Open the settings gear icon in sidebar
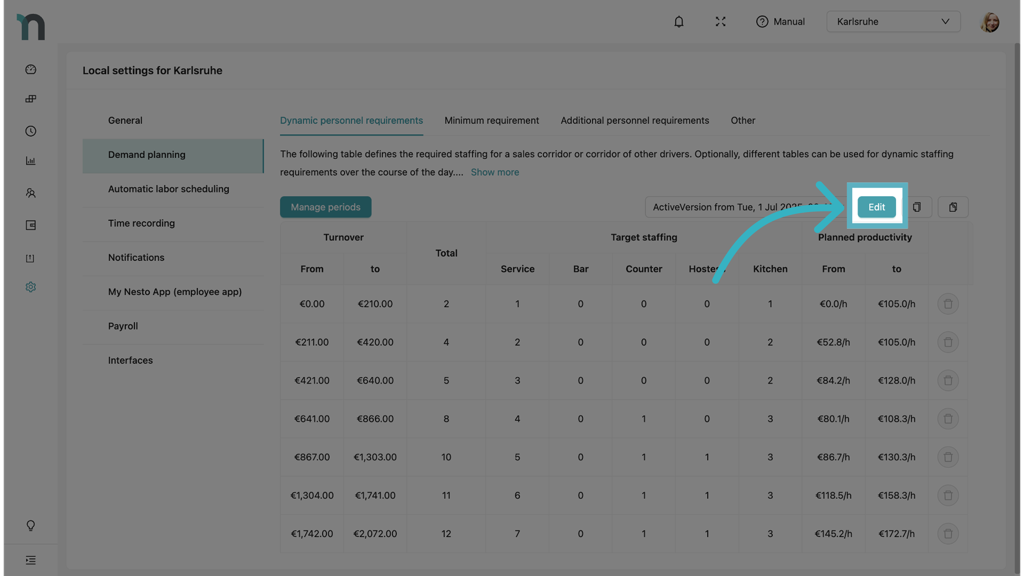Image resolution: width=1024 pixels, height=576 pixels. pos(31,287)
